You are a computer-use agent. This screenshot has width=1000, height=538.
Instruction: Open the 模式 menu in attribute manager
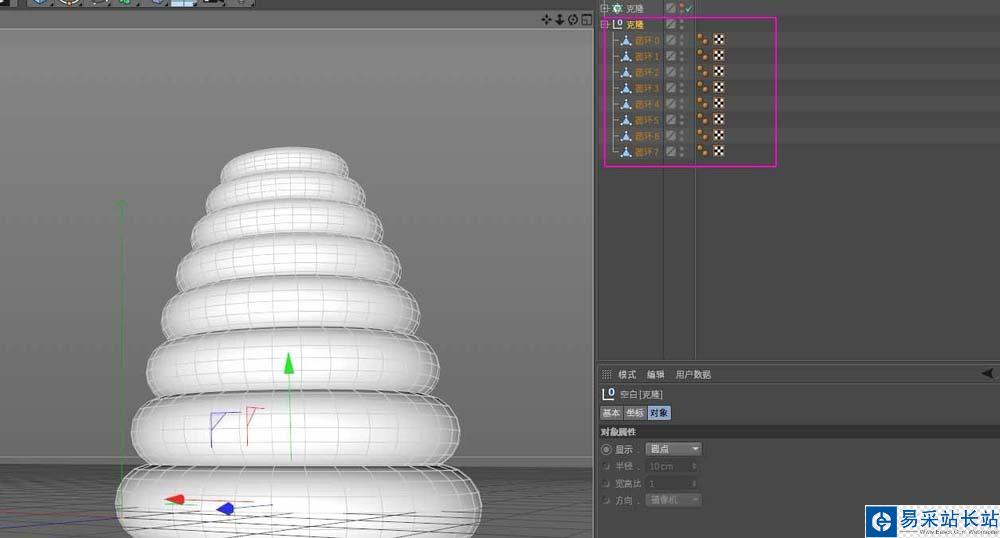pos(627,374)
